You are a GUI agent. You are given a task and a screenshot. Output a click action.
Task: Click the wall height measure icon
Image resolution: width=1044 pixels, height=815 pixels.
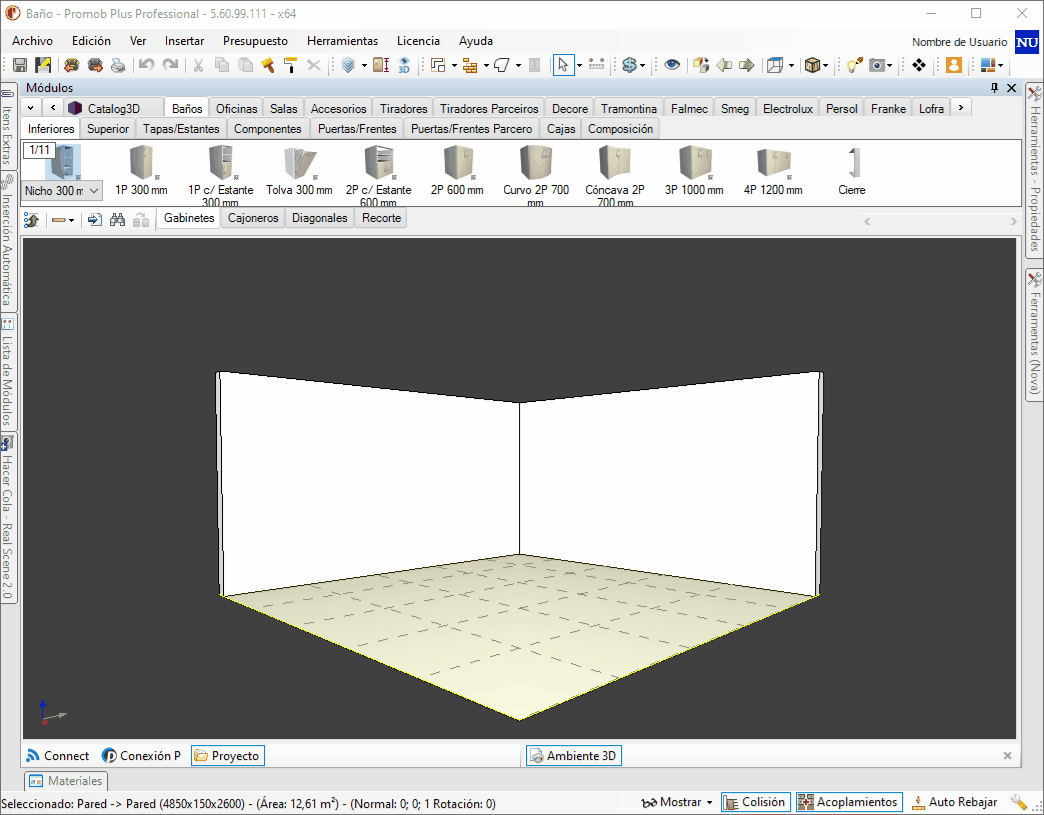coord(381,65)
